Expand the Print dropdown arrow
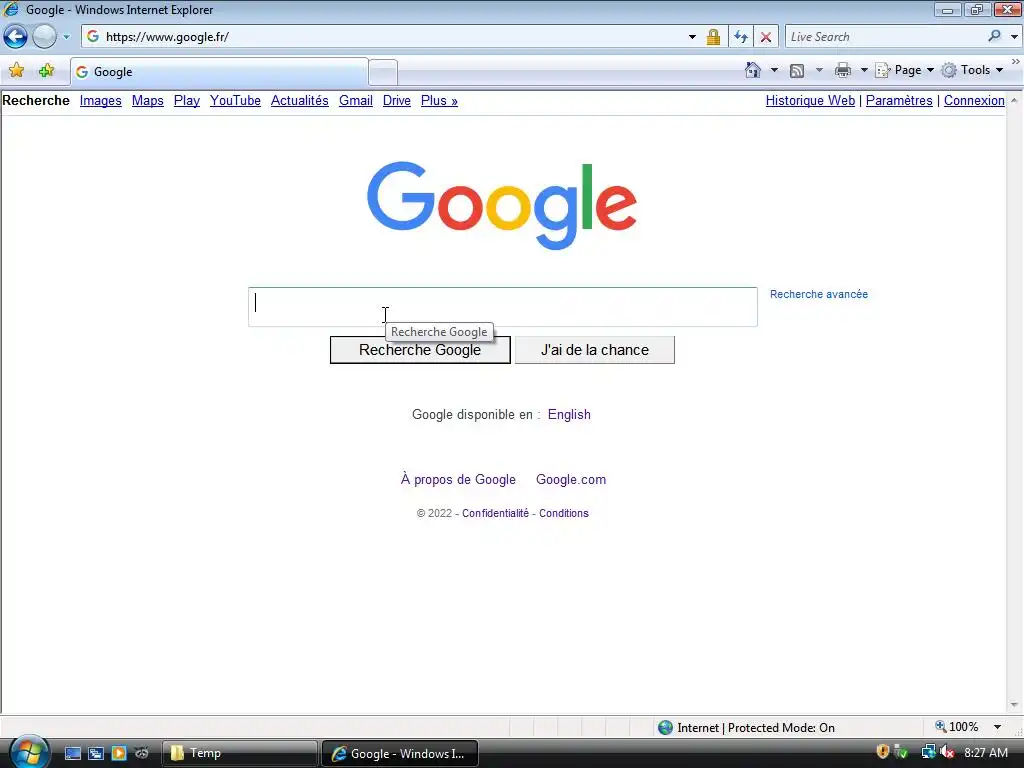The width and height of the screenshot is (1024, 768). pos(864,70)
